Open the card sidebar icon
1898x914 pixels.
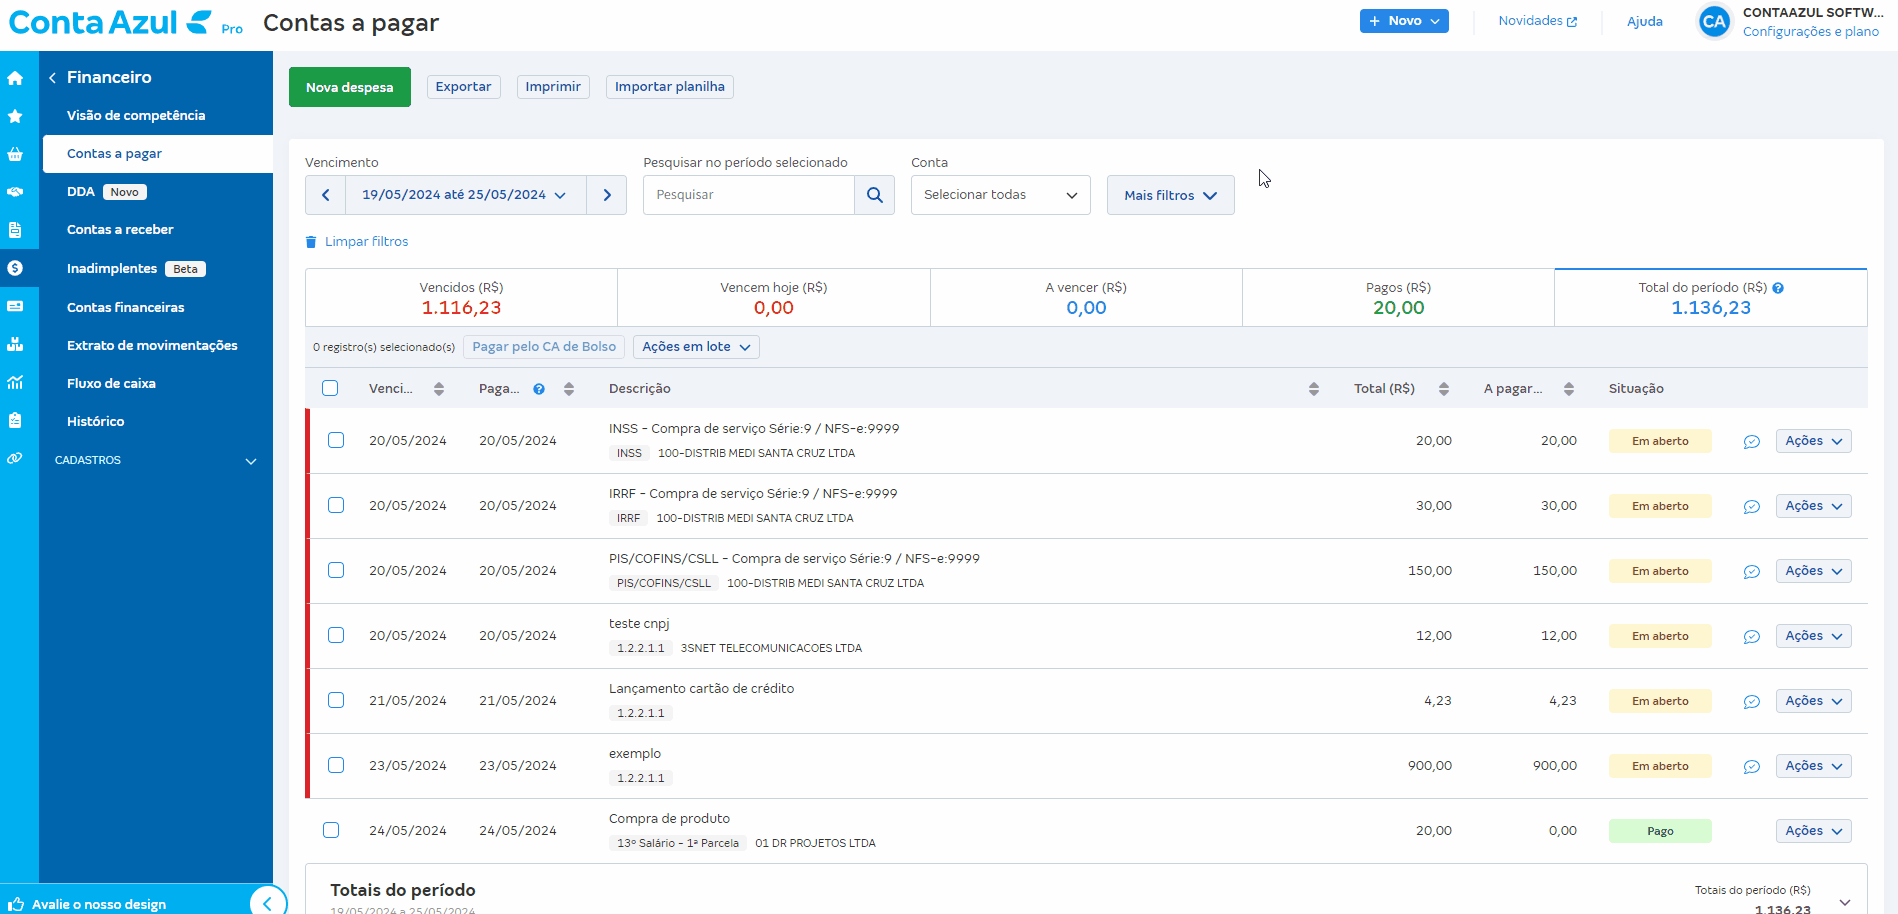click(15, 306)
